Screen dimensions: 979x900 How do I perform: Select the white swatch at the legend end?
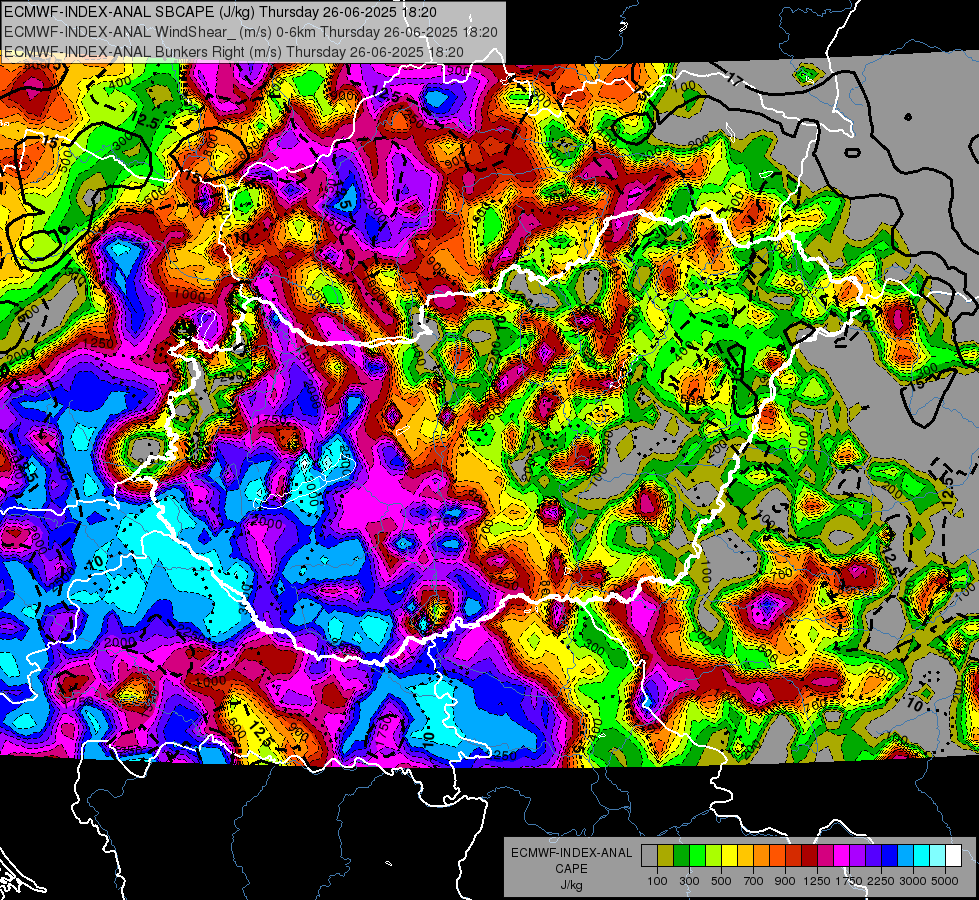coord(953,856)
